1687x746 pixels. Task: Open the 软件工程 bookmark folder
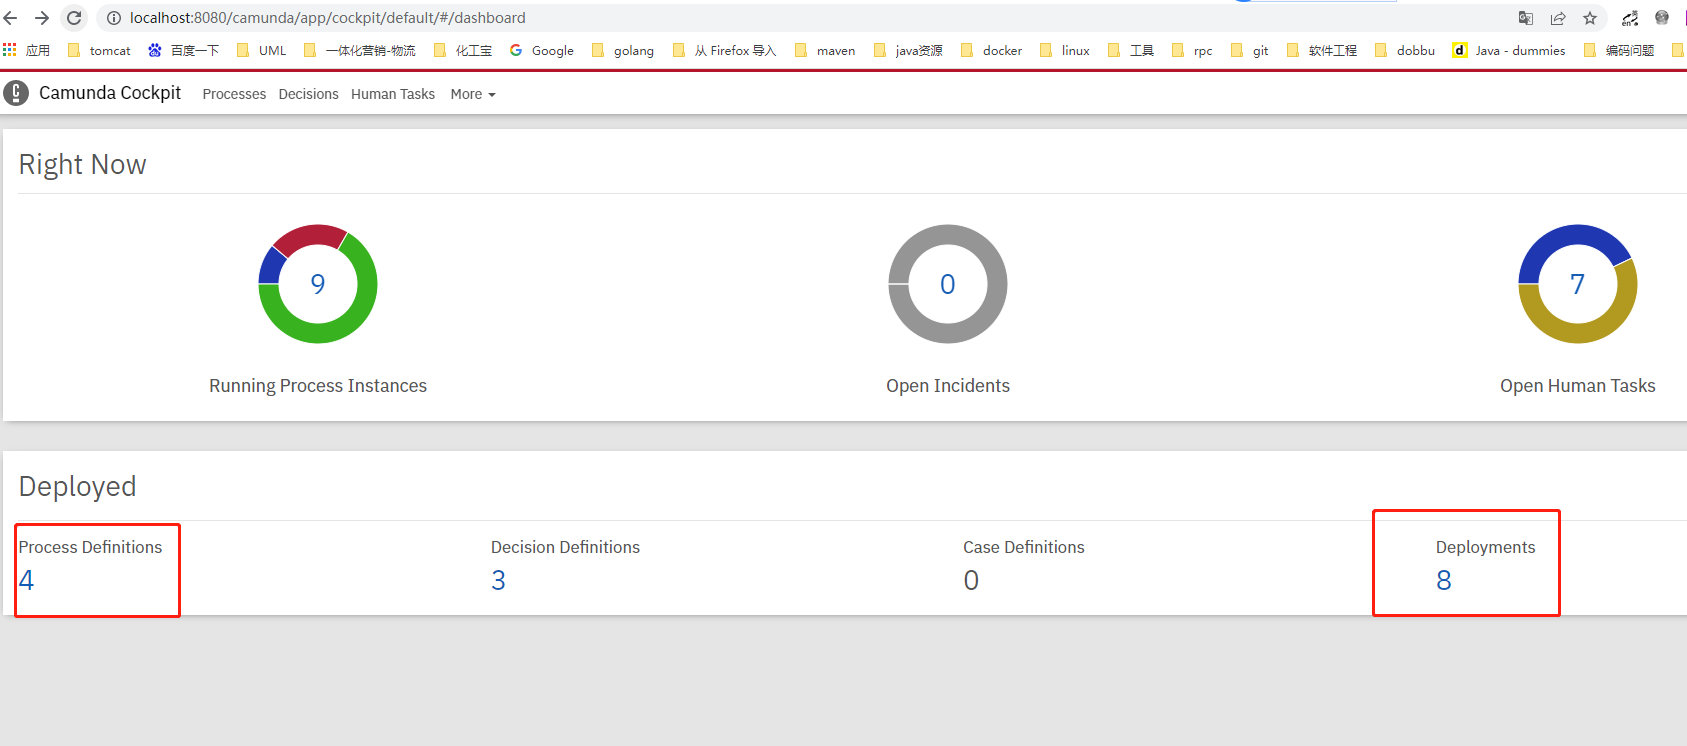click(1321, 50)
